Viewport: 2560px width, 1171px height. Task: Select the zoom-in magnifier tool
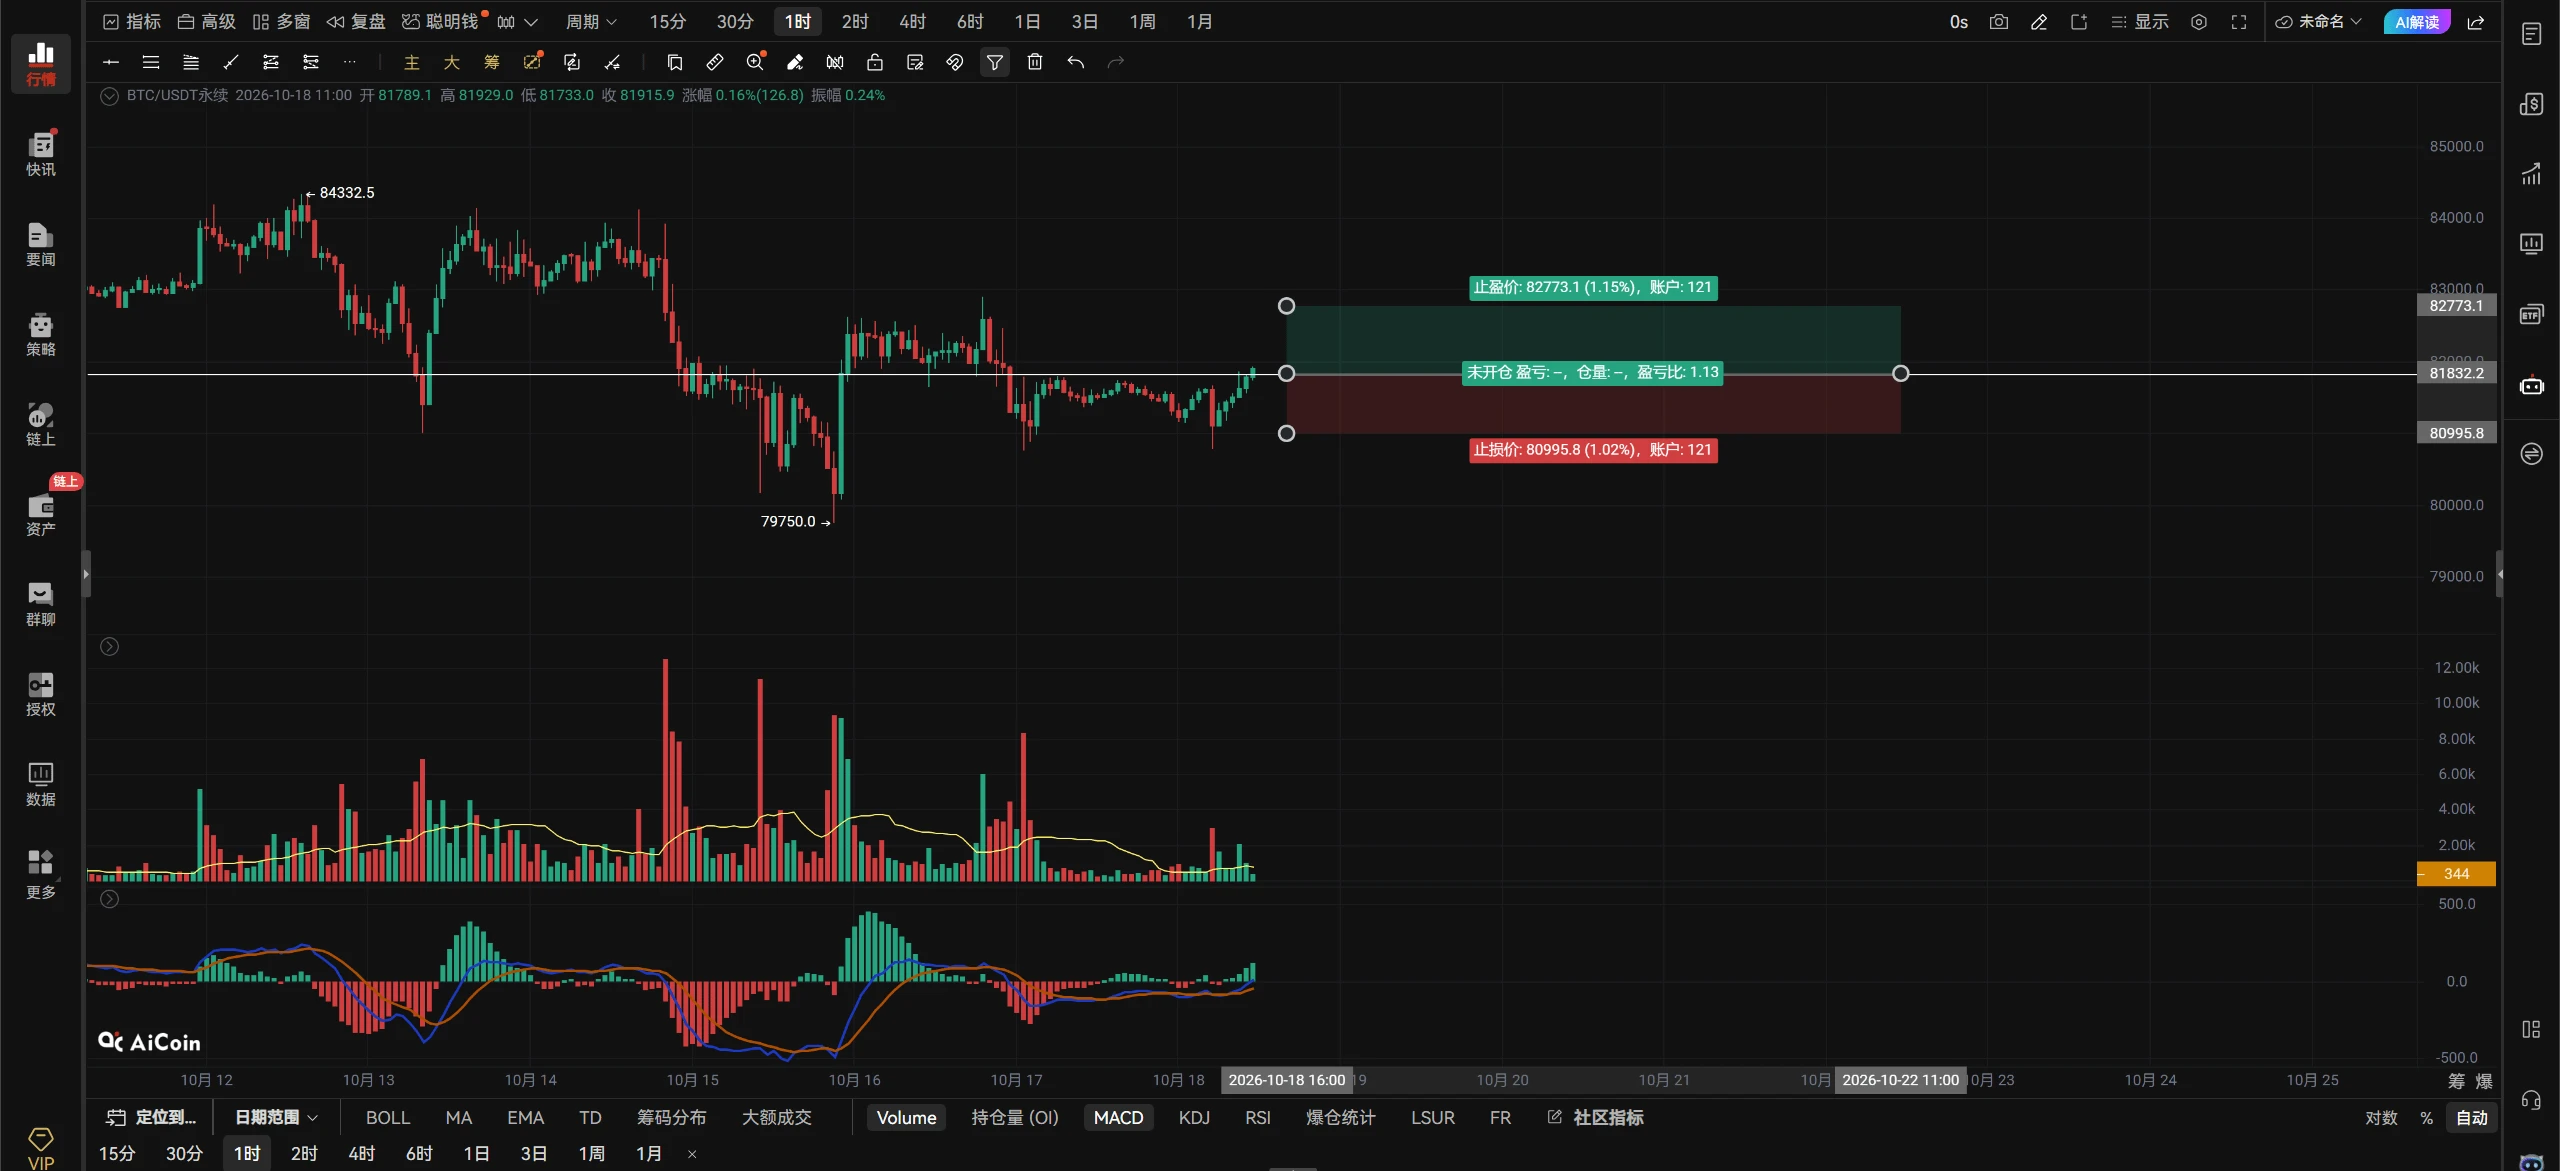coord(755,62)
